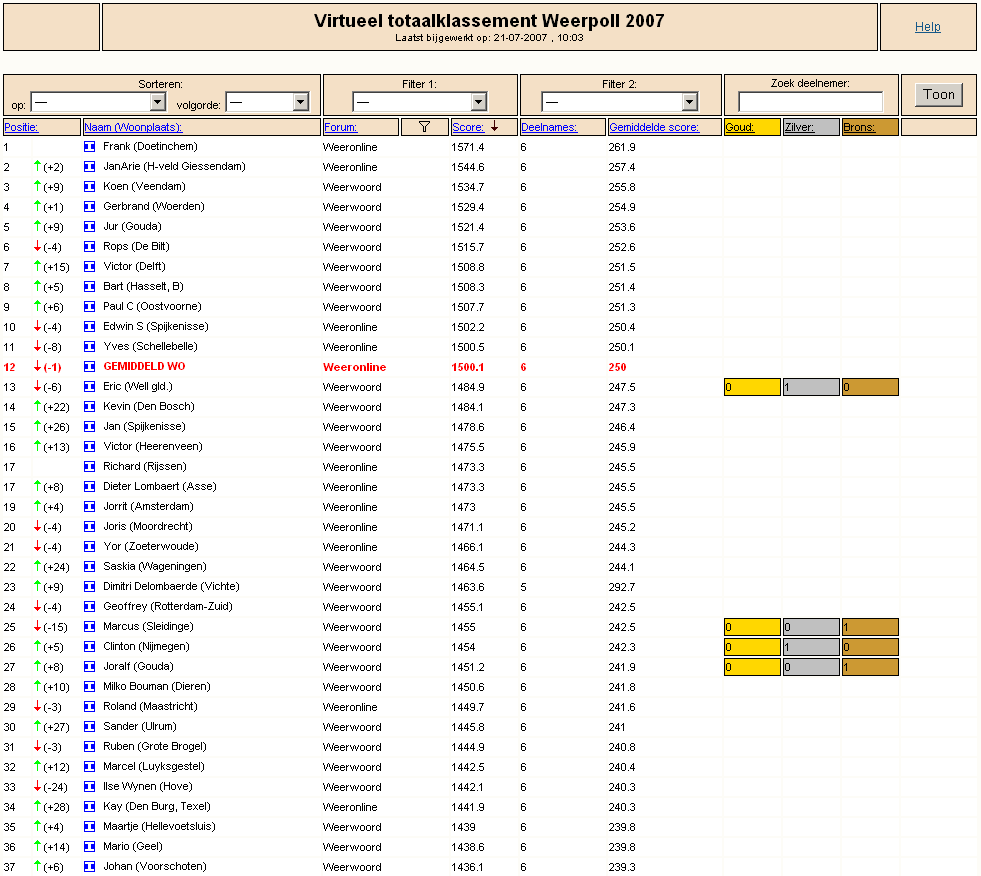981x876 pixels.
Task: Click the Deelnames column header
Action: (549, 127)
